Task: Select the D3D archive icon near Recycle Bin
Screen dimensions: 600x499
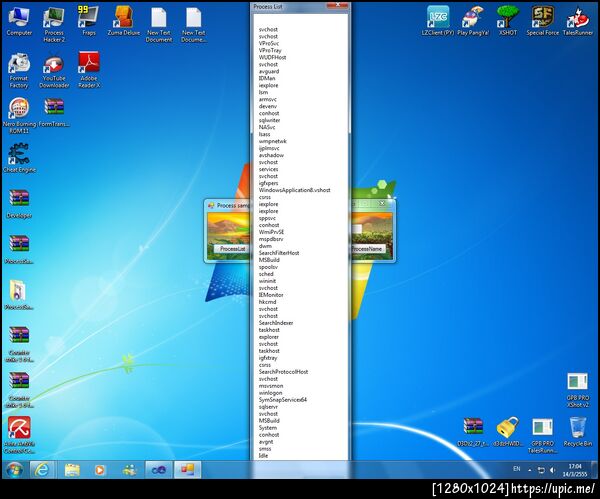Action: [473, 432]
